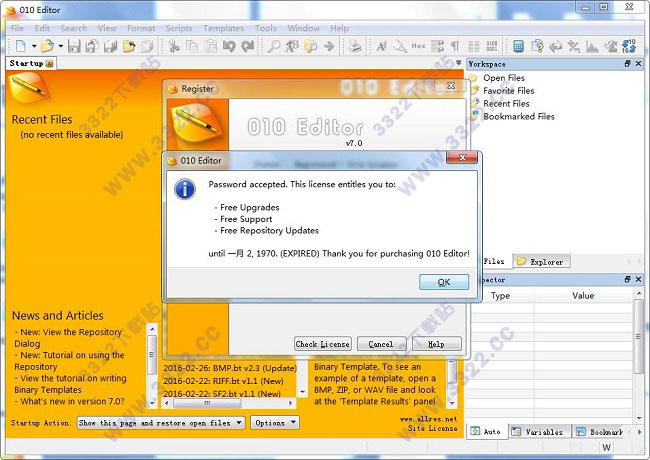The image size is (650, 460).
Task: Click the Type column header in Inspector
Action: pos(500,295)
